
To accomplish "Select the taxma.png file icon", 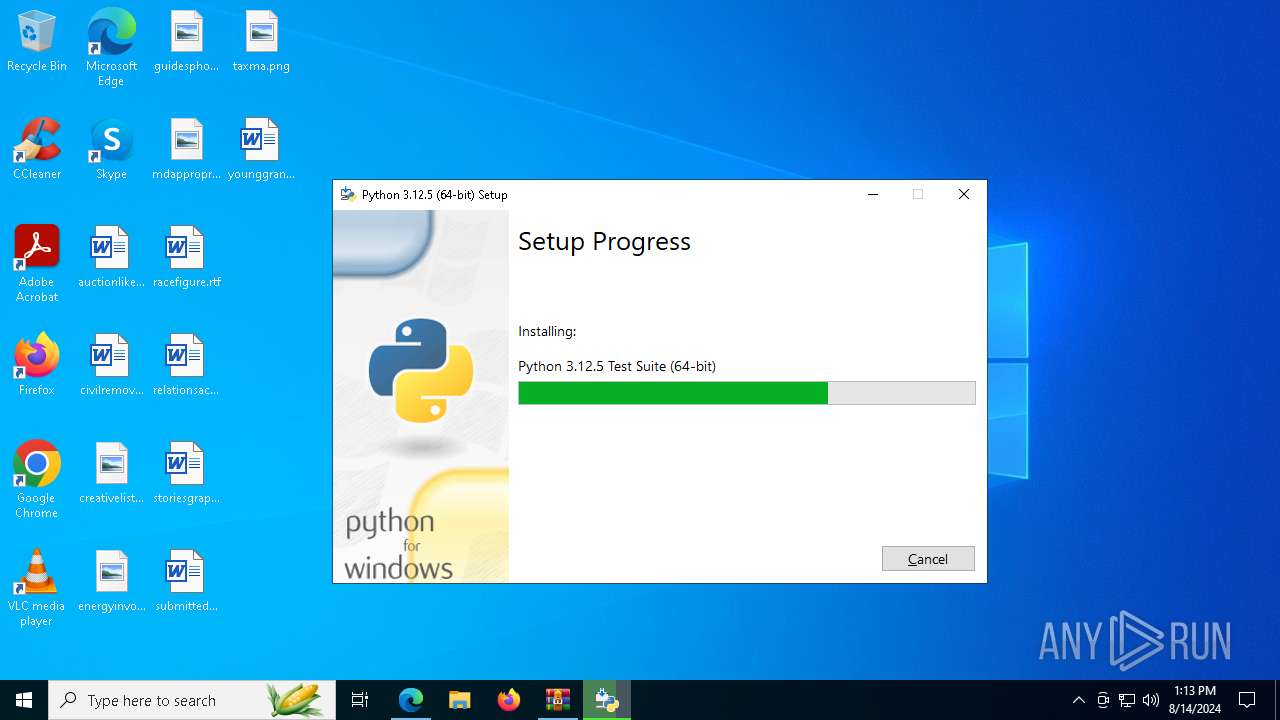I will coord(261,42).
